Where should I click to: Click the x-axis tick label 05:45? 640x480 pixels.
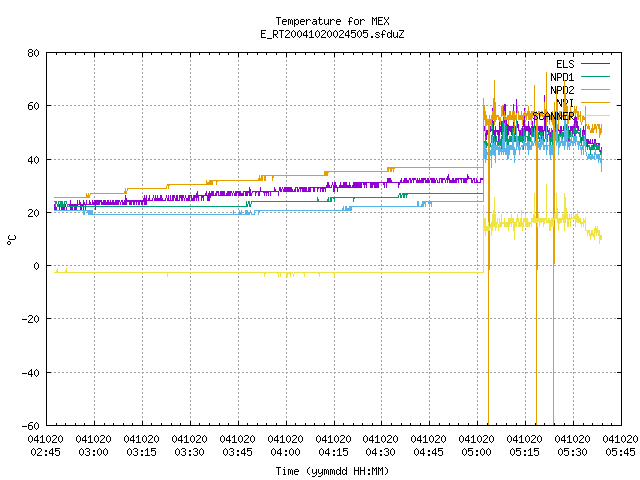click(x=620, y=452)
